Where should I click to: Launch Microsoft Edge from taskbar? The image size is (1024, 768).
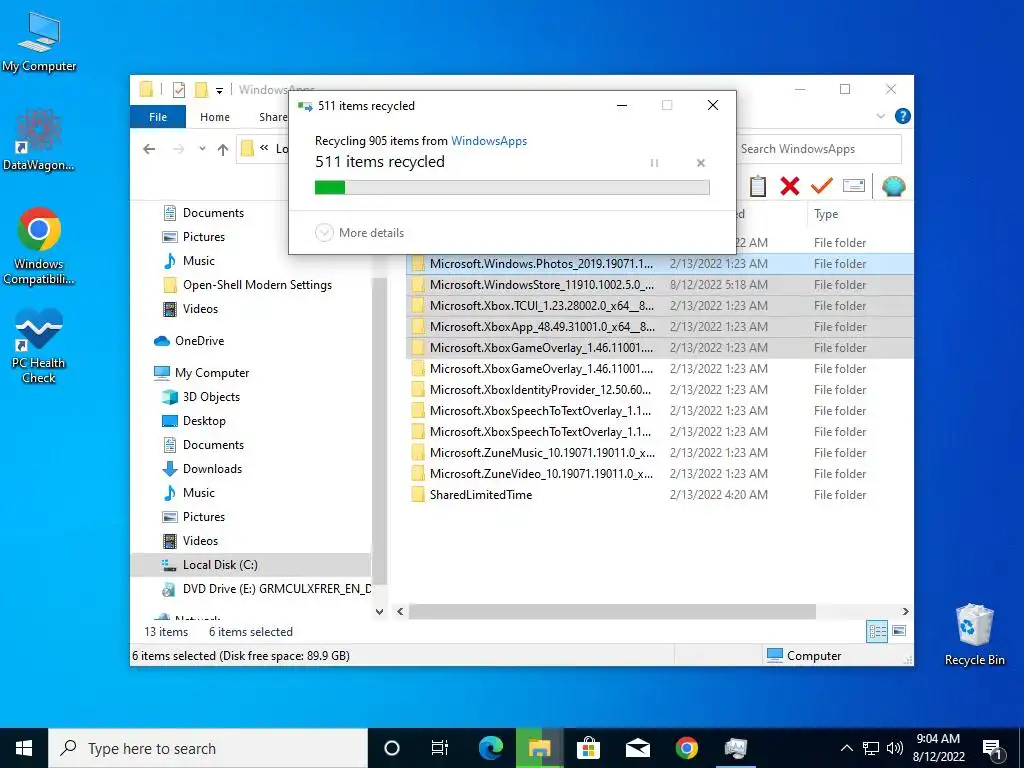[x=490, y=748]
